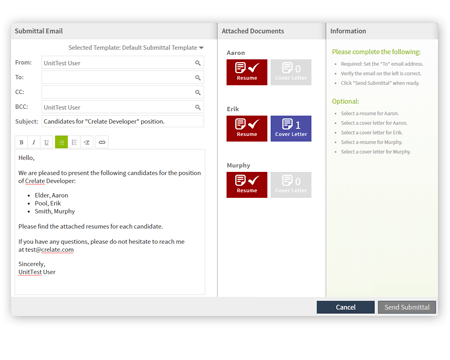Click the empty To address field
The width and height of the screenshot is (450, 360).
pos(122,78)
